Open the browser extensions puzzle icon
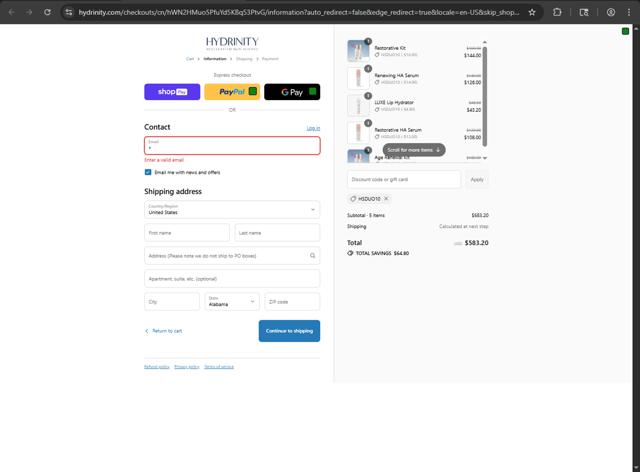Image resolution: width=640 pixels, height=472 pixels. point(557,12)
